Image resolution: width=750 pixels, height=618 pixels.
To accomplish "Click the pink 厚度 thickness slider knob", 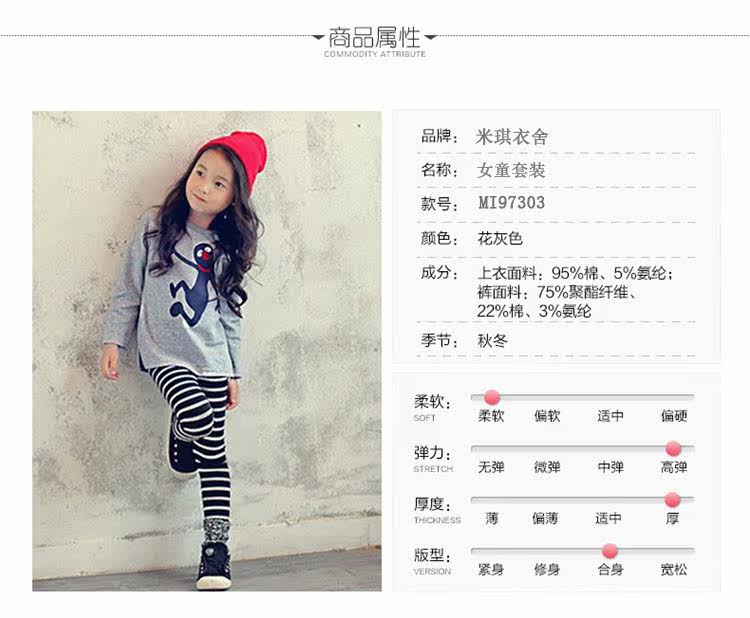I will click(672, 500).
